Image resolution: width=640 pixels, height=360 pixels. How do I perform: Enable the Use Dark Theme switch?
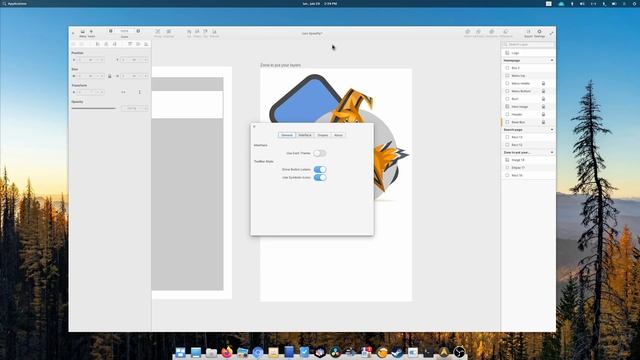[x=320, y=153]
